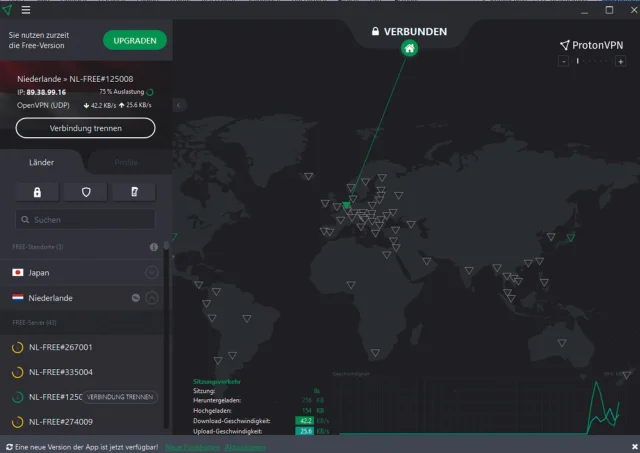Click the Brazil server marker on map
Viewport: 640px width, 453px height.
point(247,318)
